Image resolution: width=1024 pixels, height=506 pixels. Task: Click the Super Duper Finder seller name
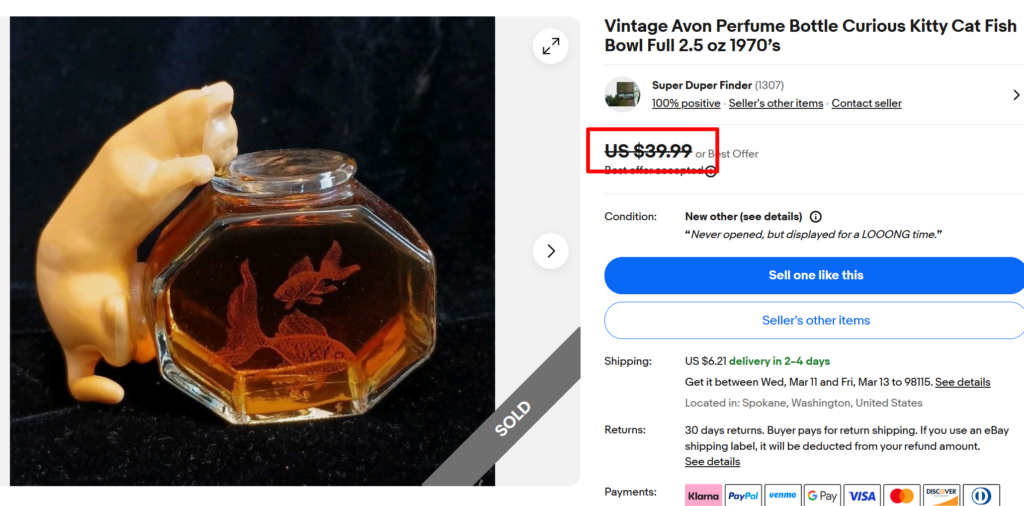coord(701,86)
